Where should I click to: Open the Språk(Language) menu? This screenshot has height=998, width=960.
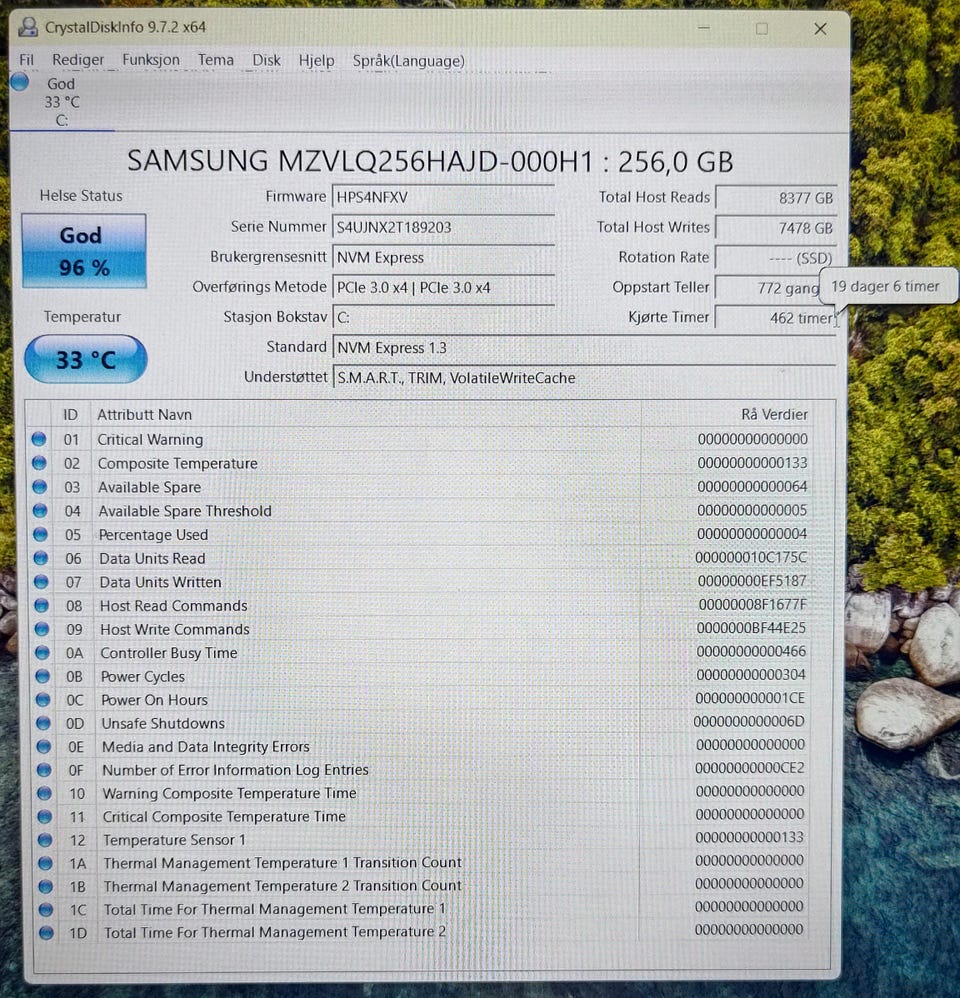click(408, 60)
